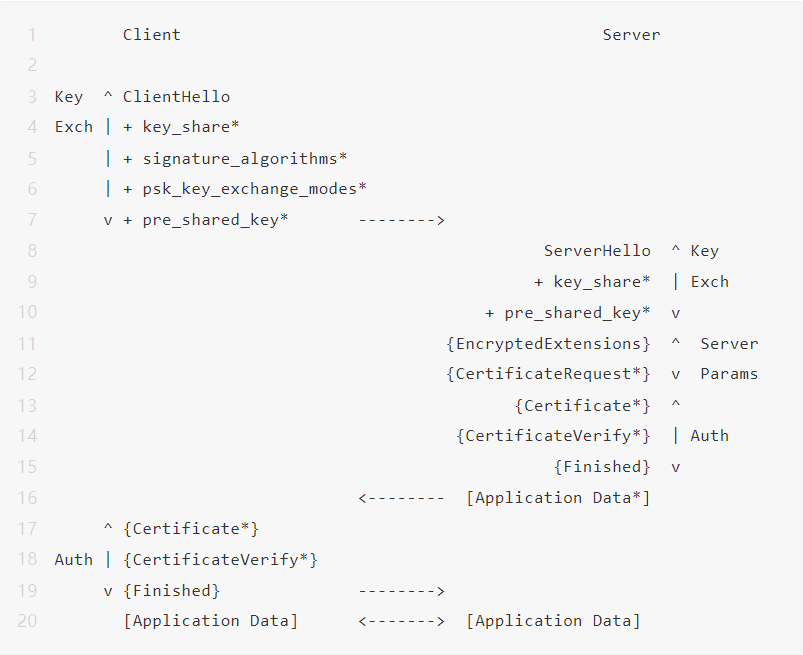Click line number 1 in gutter
This screenshot has height=655, width=803.
click(x=32, y=35)
